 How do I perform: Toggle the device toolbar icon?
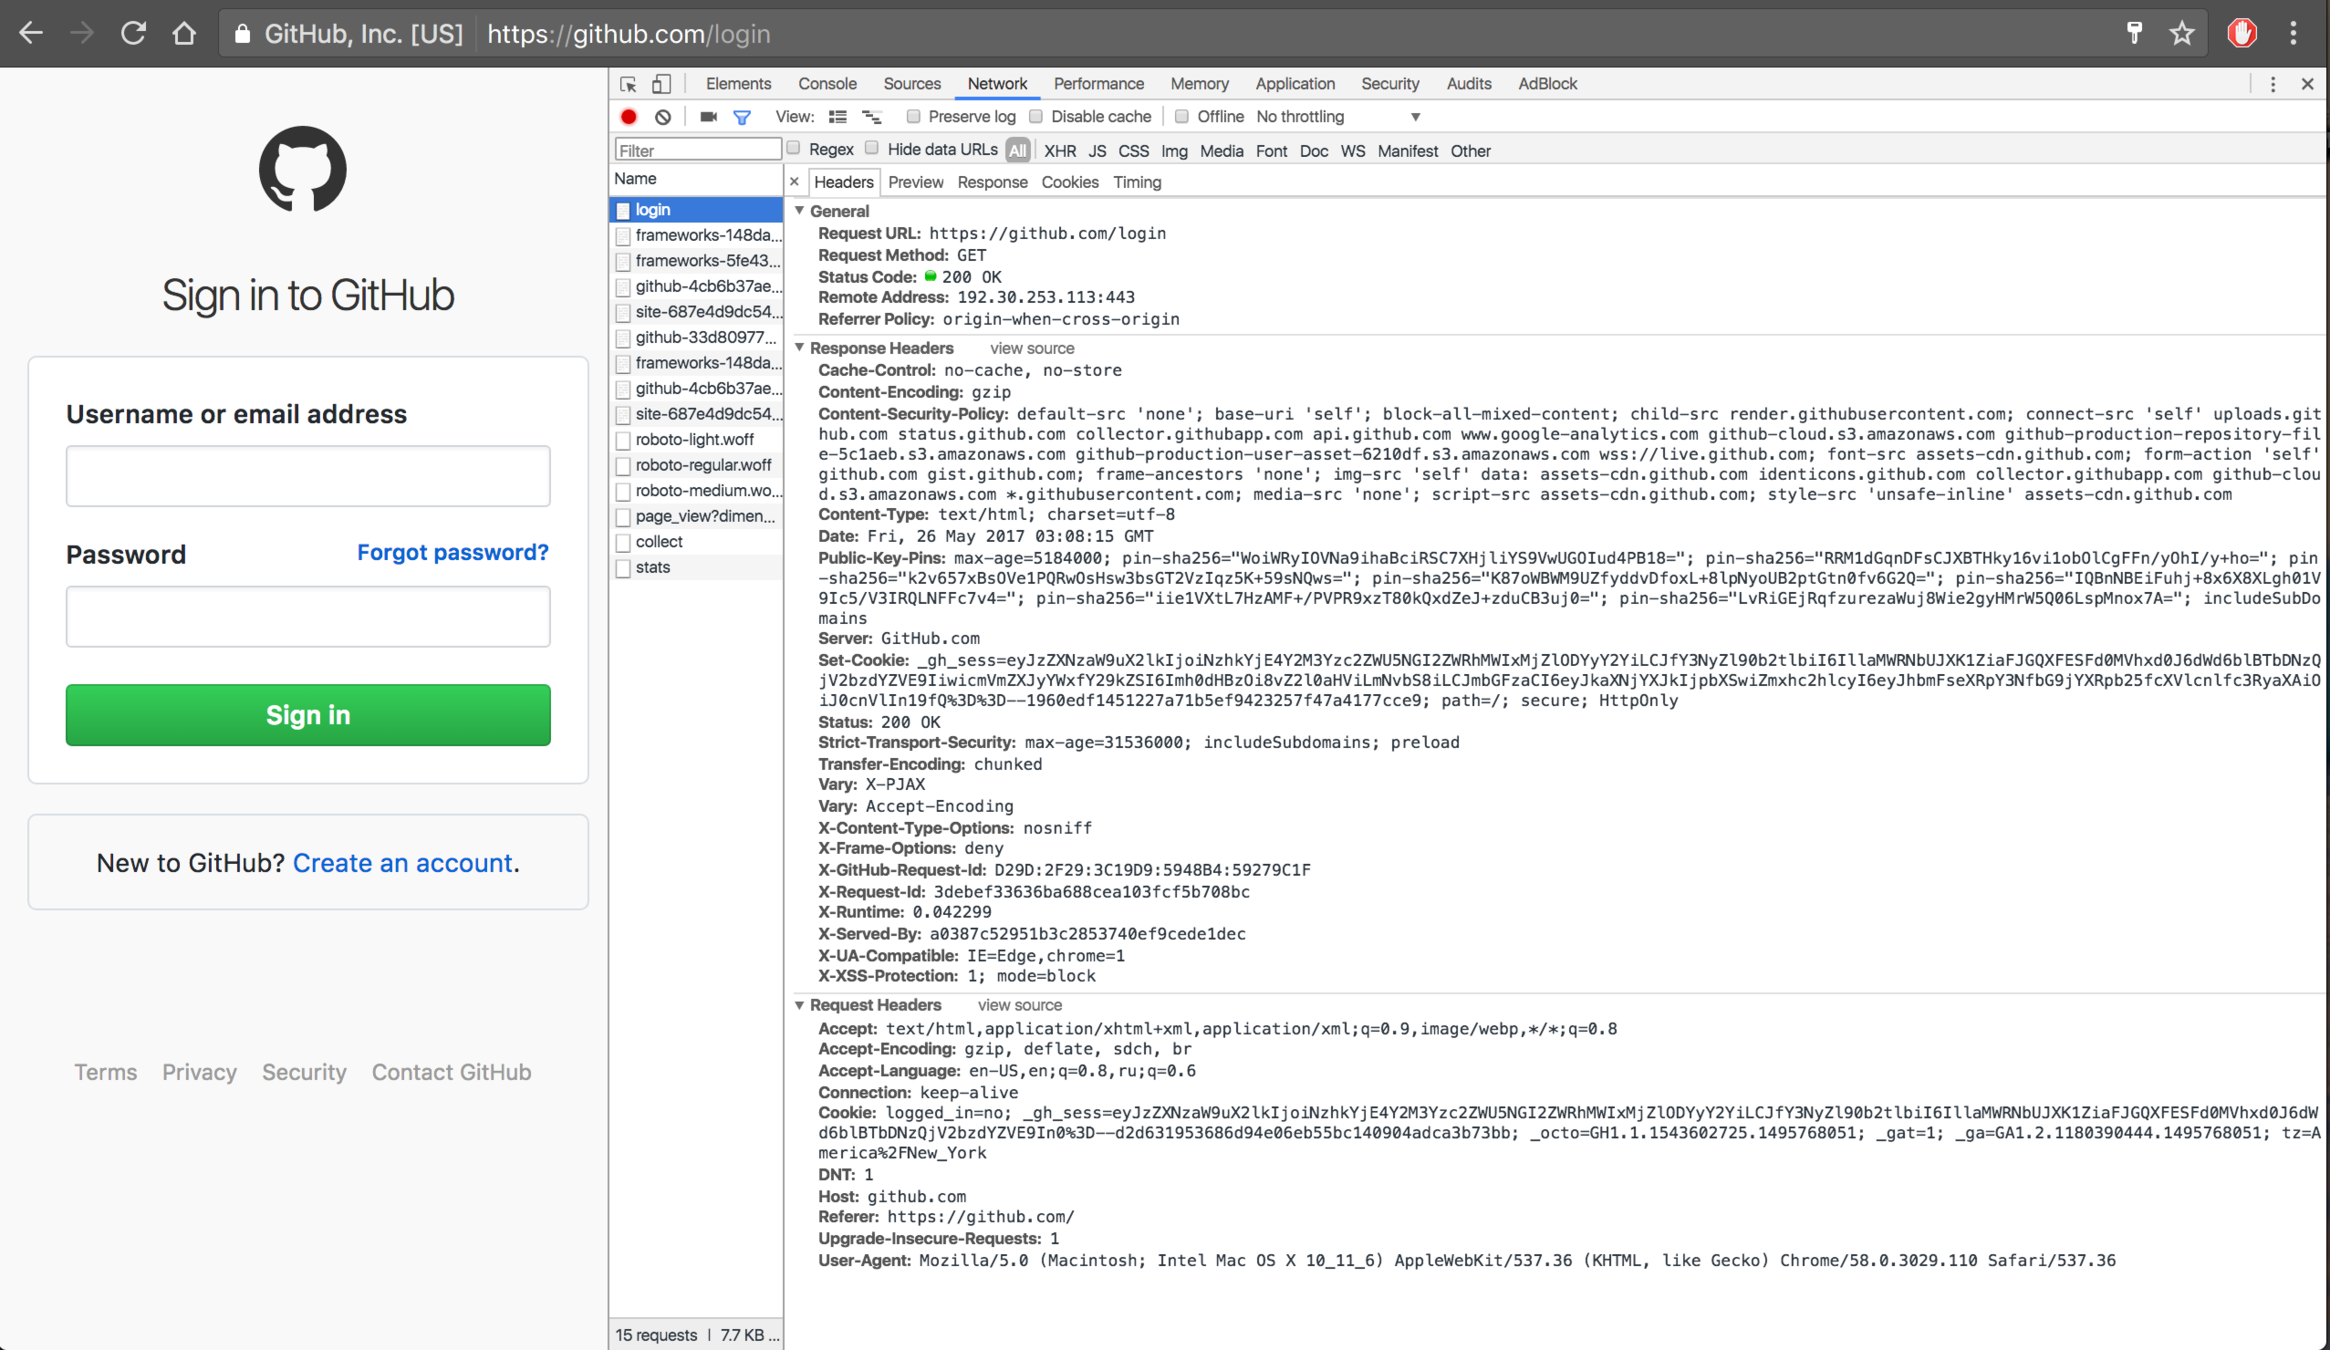tap(661, 84)
